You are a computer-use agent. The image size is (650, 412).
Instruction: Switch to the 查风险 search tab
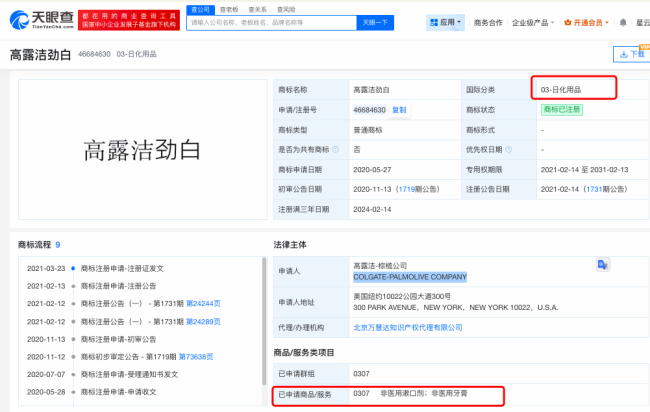[x=286, y=10]
